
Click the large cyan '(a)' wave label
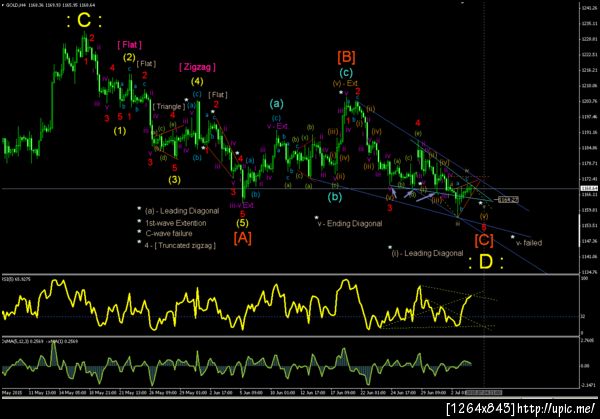pos(276,104)
